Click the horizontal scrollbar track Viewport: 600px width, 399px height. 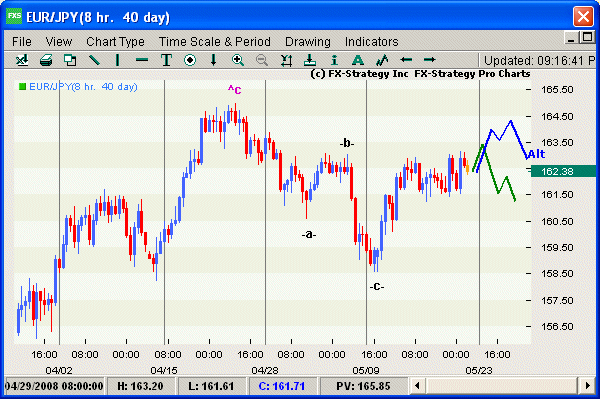[502, 385]
